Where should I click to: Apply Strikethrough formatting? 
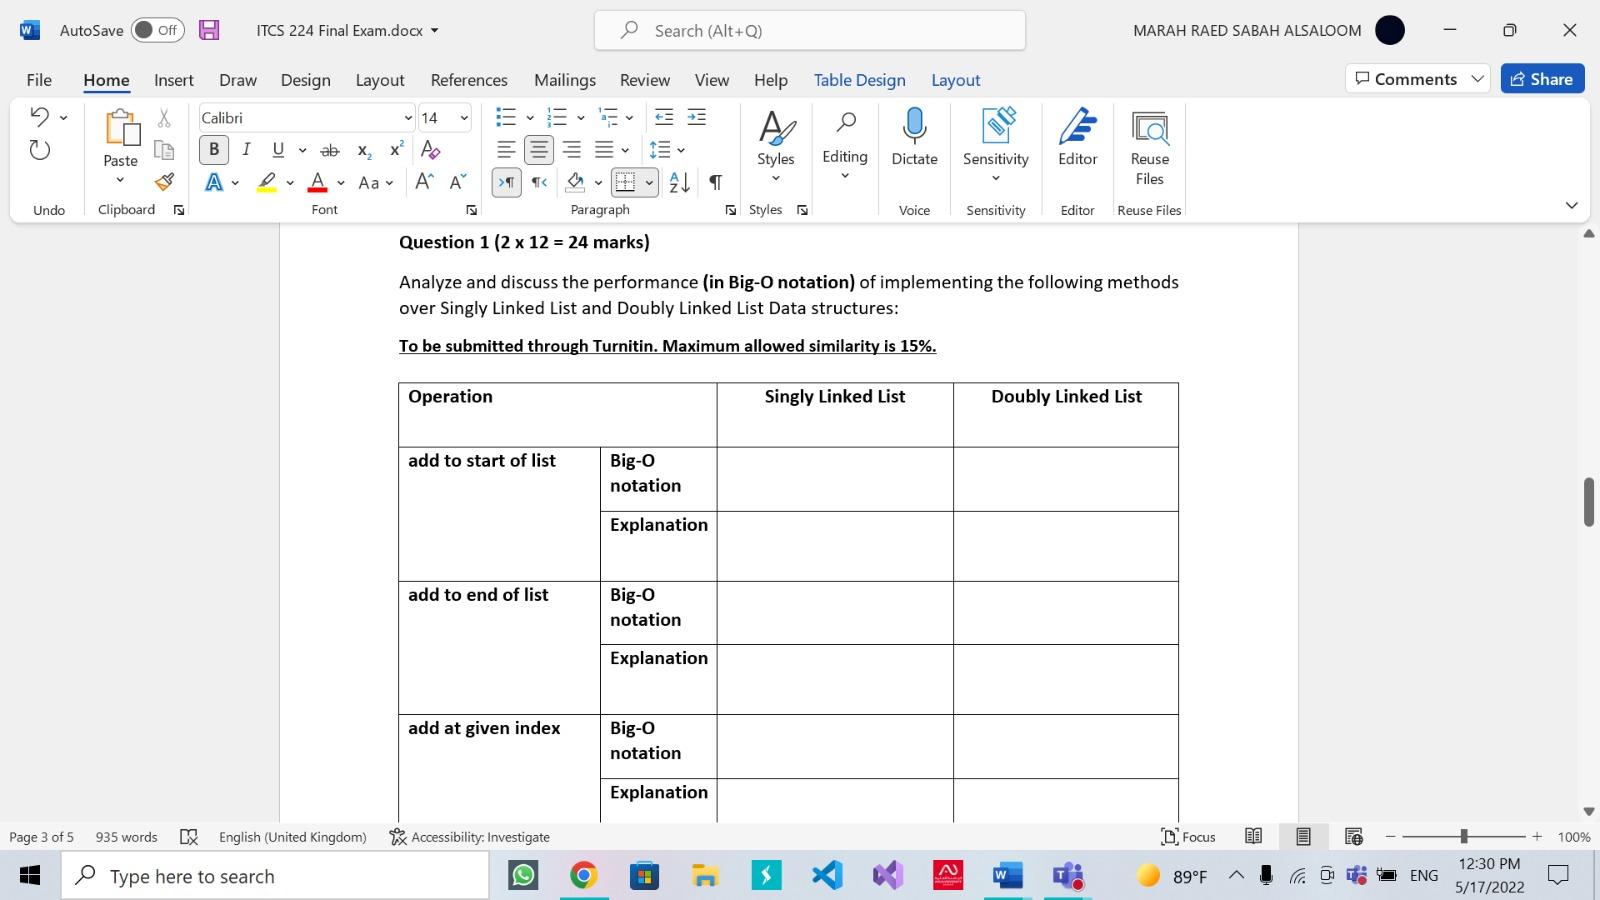329,150
